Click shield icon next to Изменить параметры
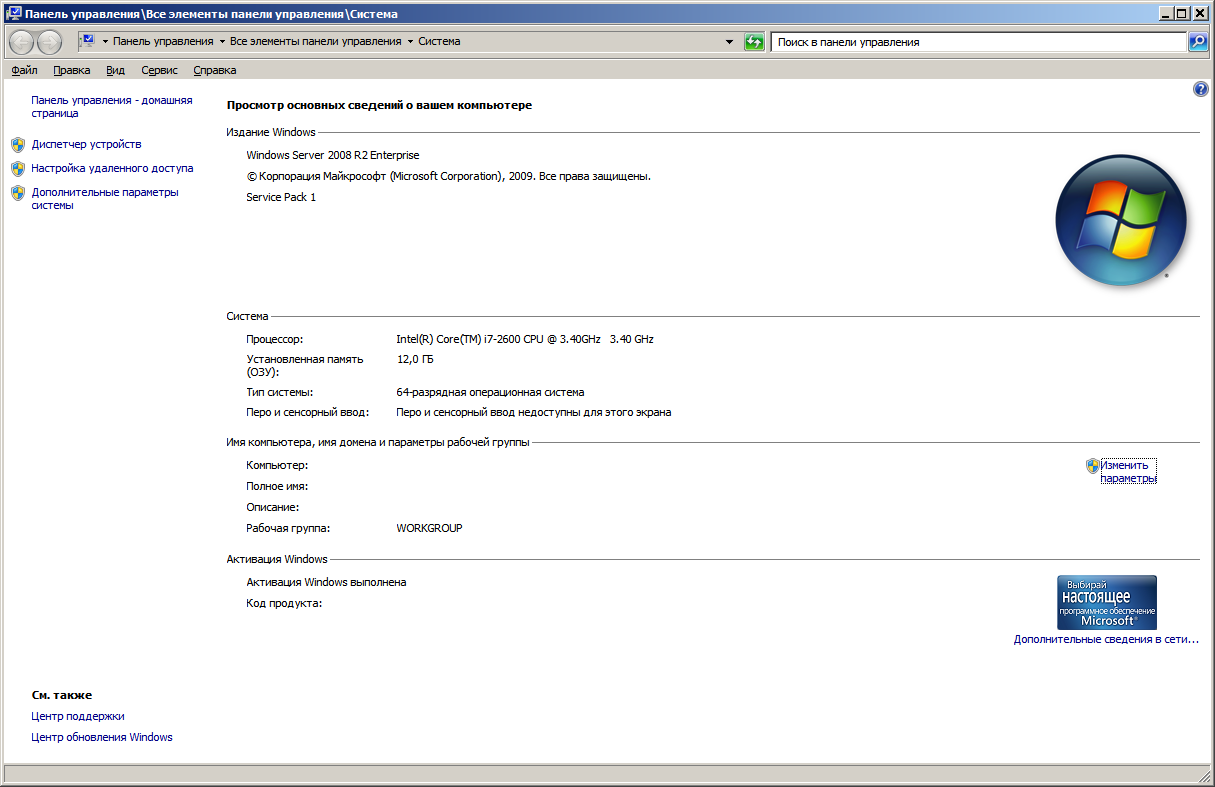This screenshot has width=1215, height=787. [1093, 465]
